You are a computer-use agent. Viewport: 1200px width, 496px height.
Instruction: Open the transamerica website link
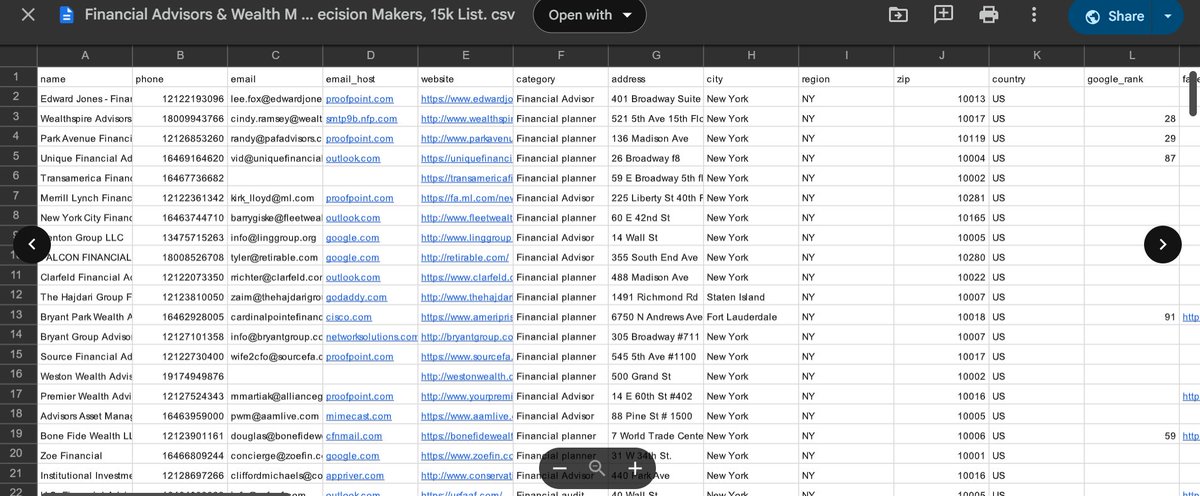point(467,178)
